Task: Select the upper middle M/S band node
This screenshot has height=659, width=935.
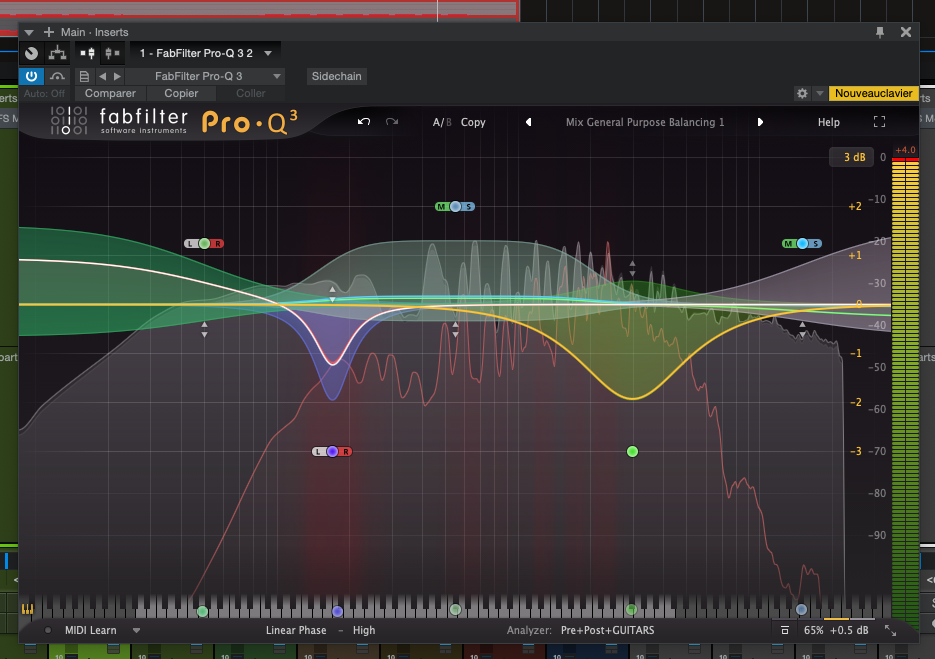Action: [x=456, y=206]
